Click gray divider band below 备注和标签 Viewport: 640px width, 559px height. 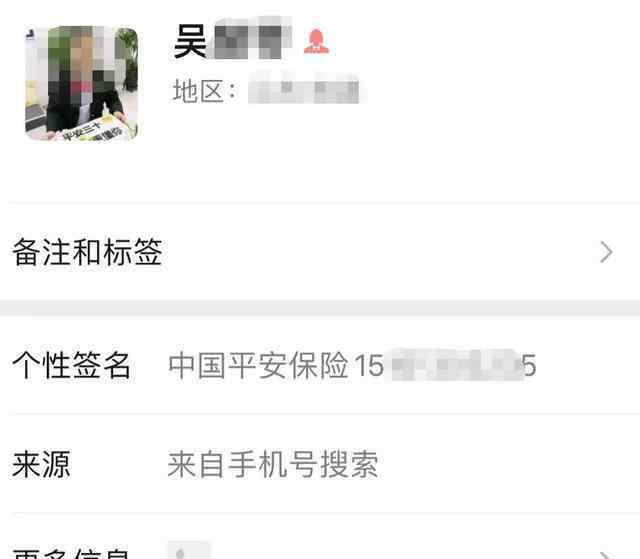pos(320,308)
